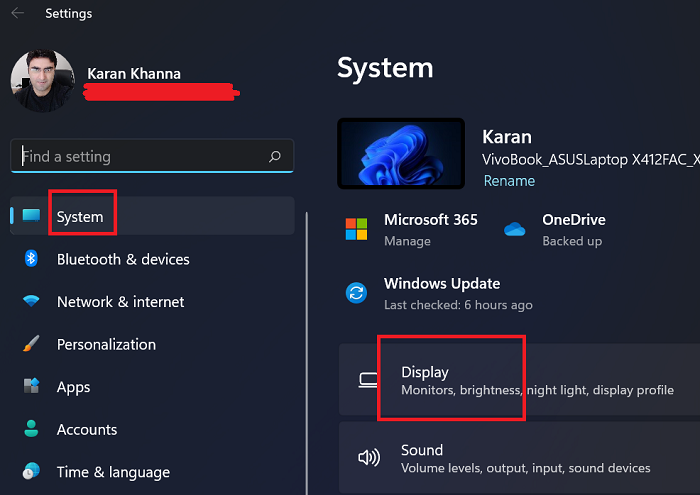700x495 pixels.
Task: Click the Accounts person icon
Action: 31,430
